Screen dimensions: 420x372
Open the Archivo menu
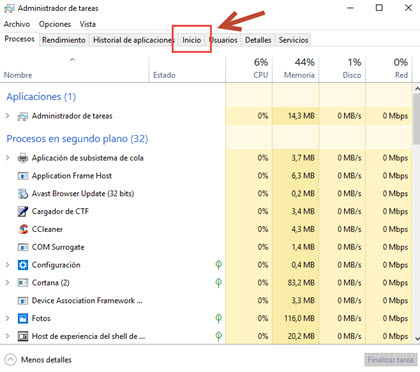click(x=17, y=24)
